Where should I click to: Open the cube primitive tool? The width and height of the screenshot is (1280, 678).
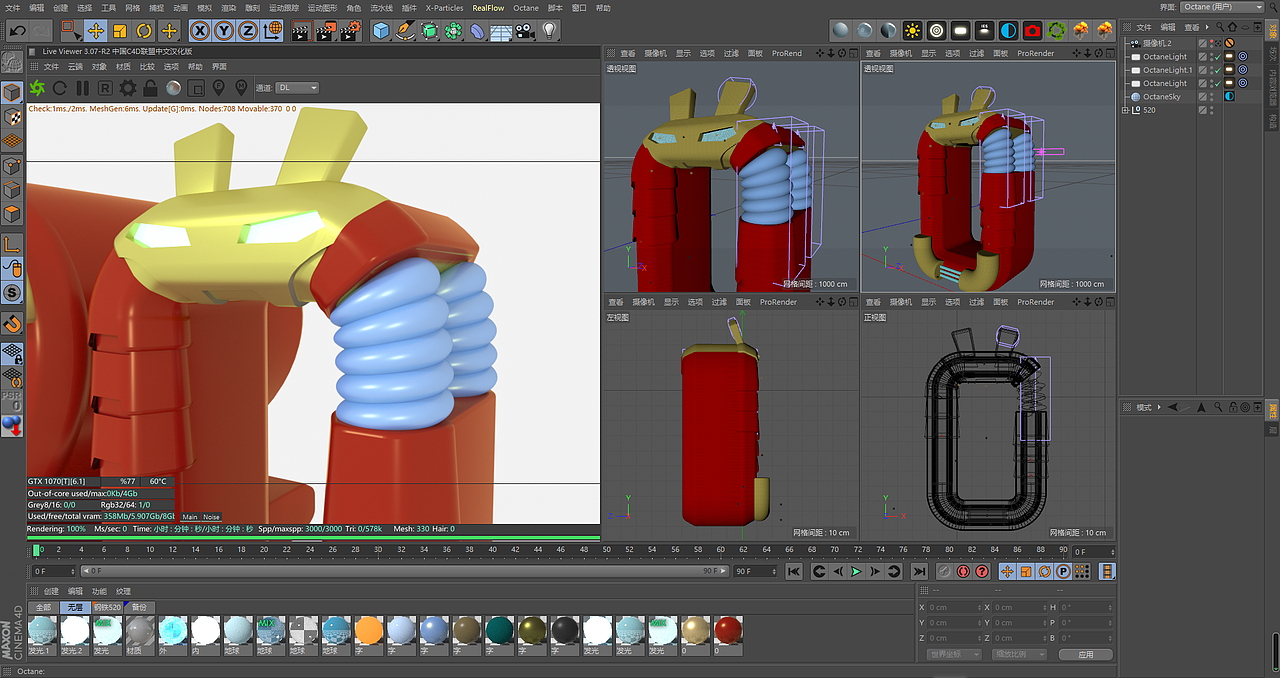tap(381, 31)
